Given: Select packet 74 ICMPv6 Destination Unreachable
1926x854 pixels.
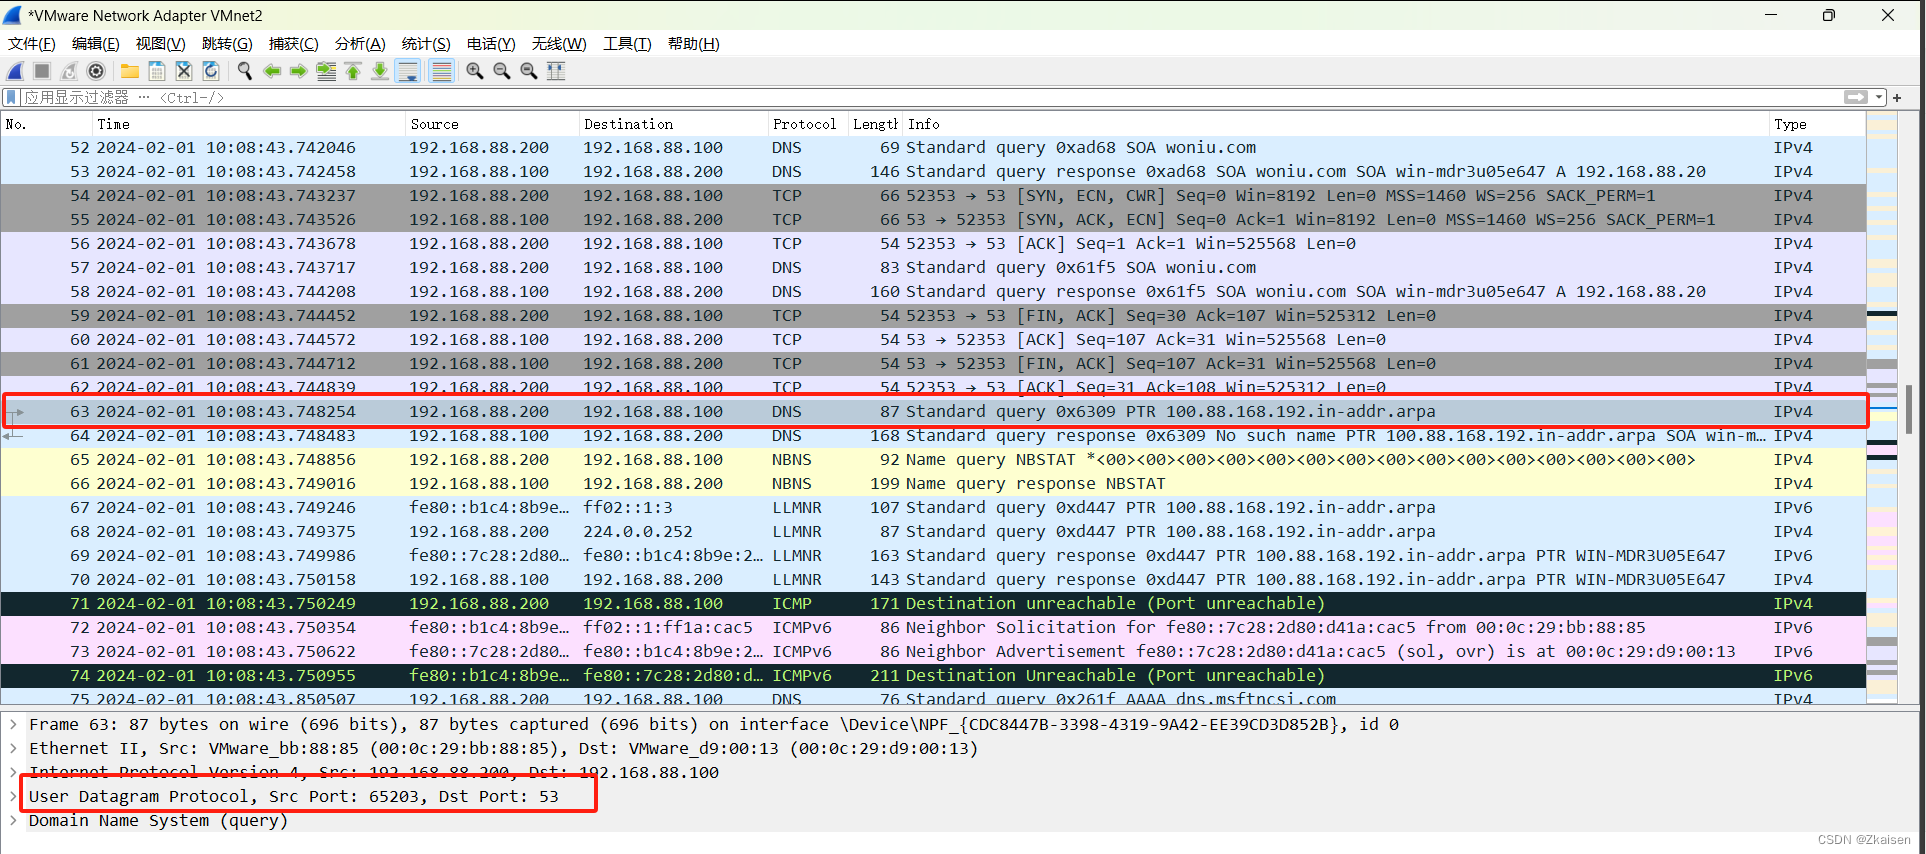Looking at the screenshot, I should 934,675.
